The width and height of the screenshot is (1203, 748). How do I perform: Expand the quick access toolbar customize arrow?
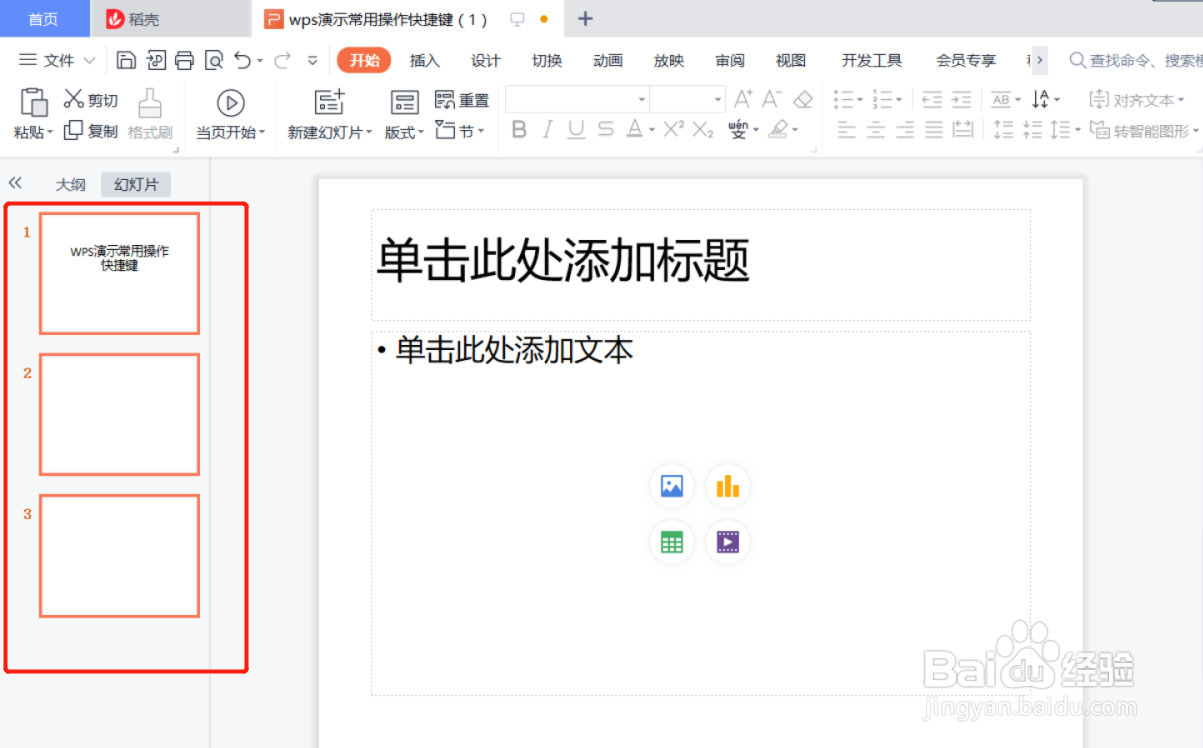click(x=312, y=61)
